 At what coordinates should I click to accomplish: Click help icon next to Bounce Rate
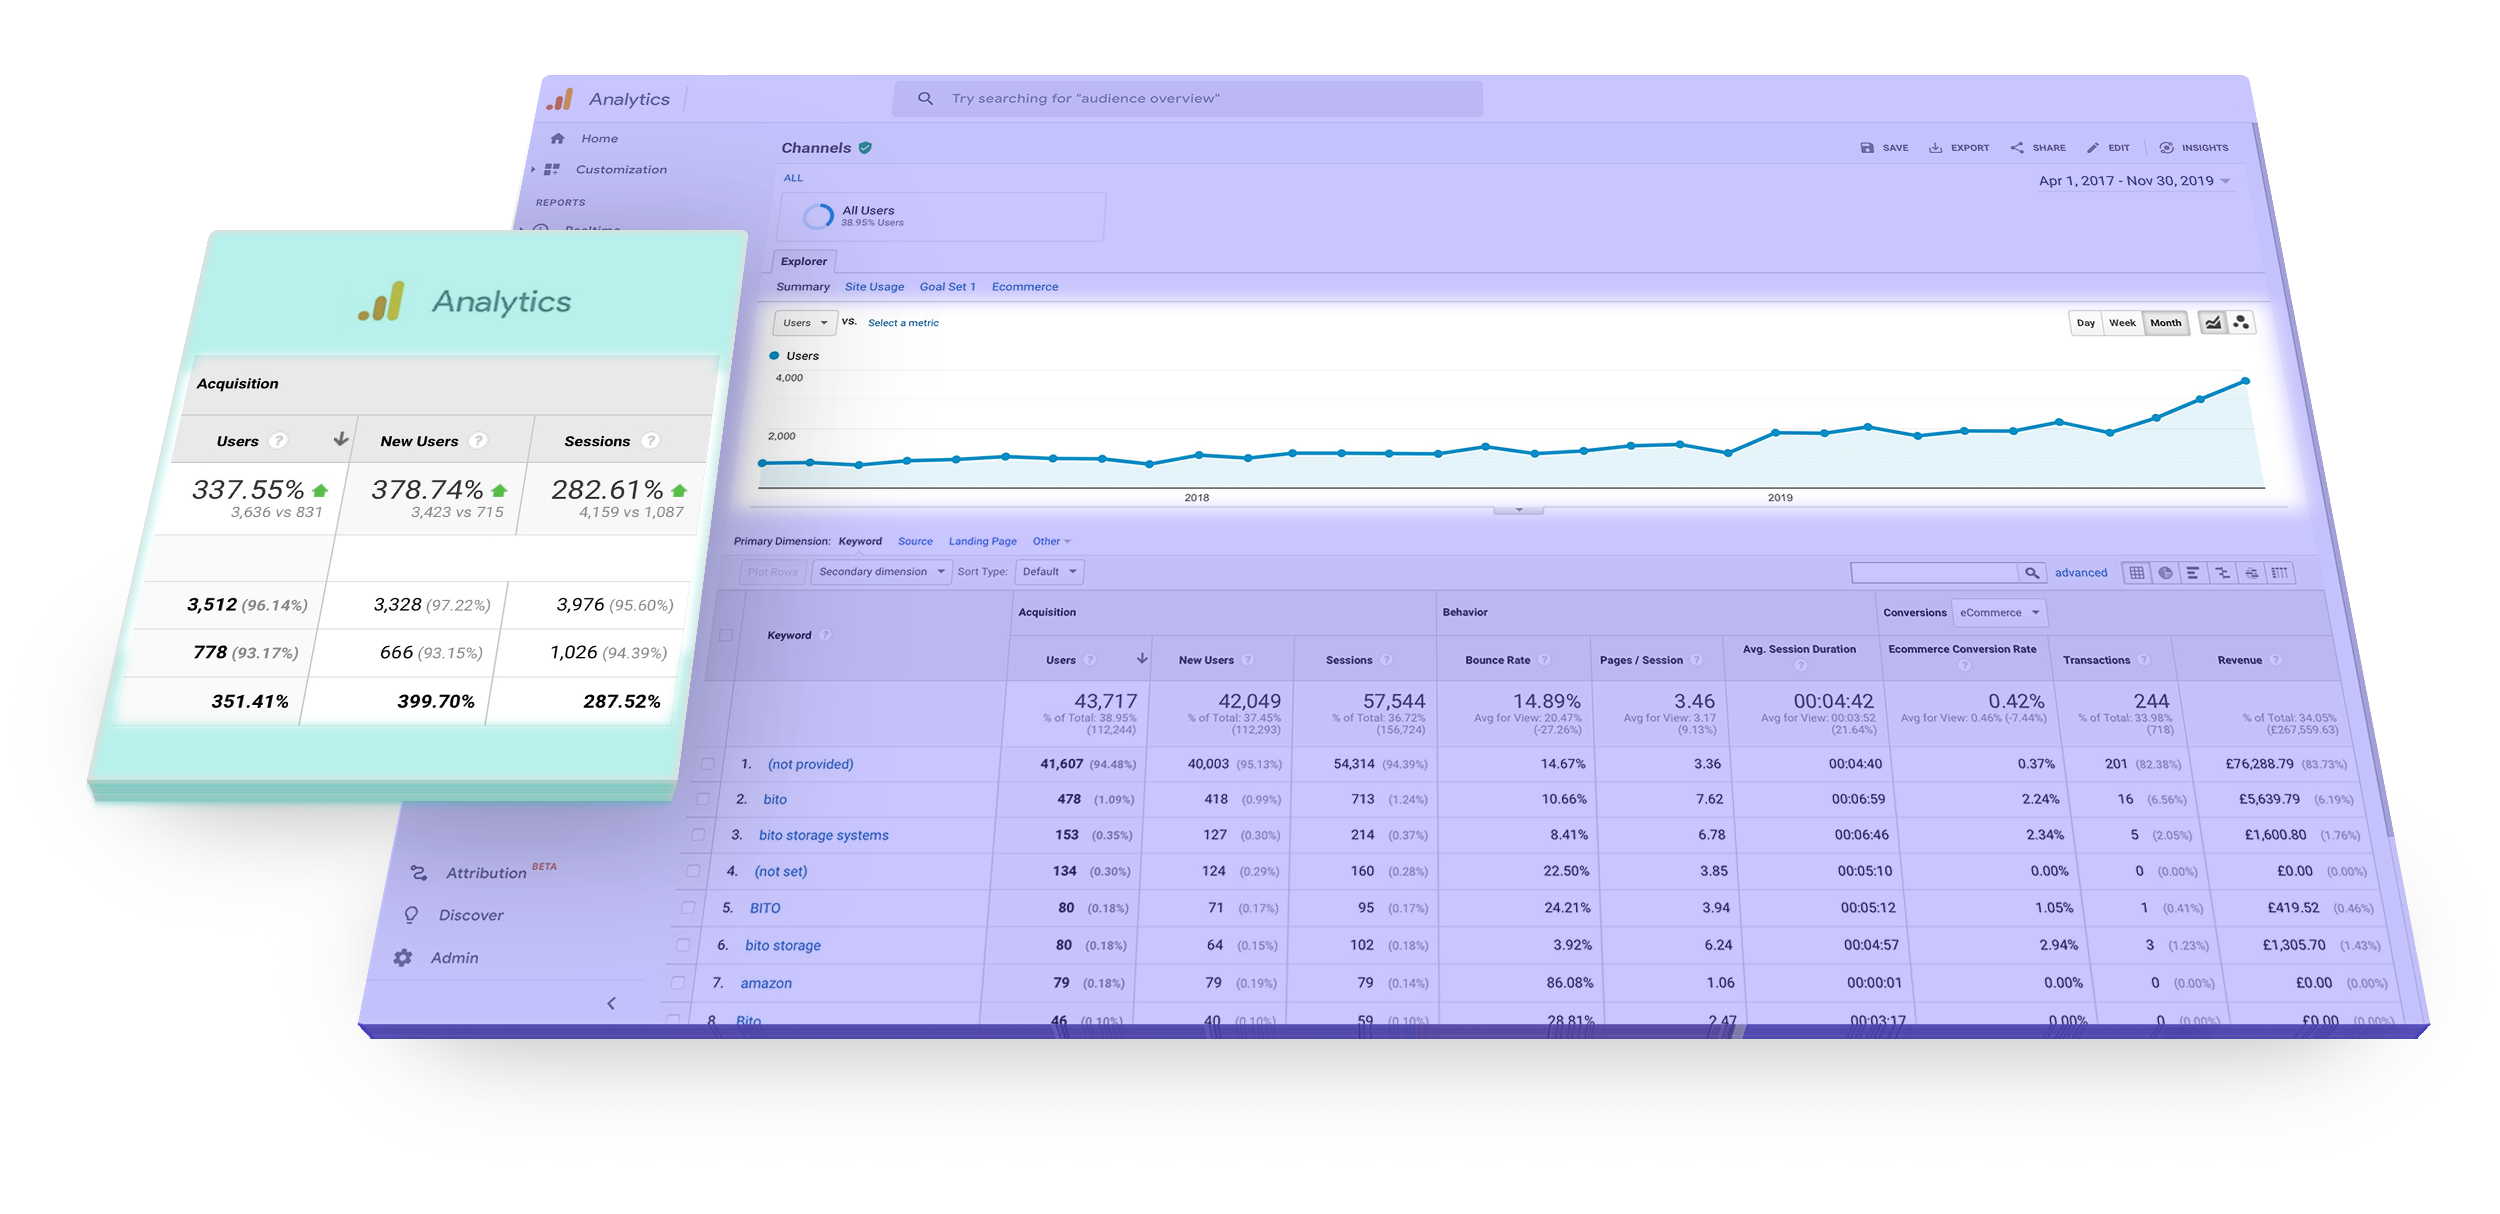tap(1544, 660)
